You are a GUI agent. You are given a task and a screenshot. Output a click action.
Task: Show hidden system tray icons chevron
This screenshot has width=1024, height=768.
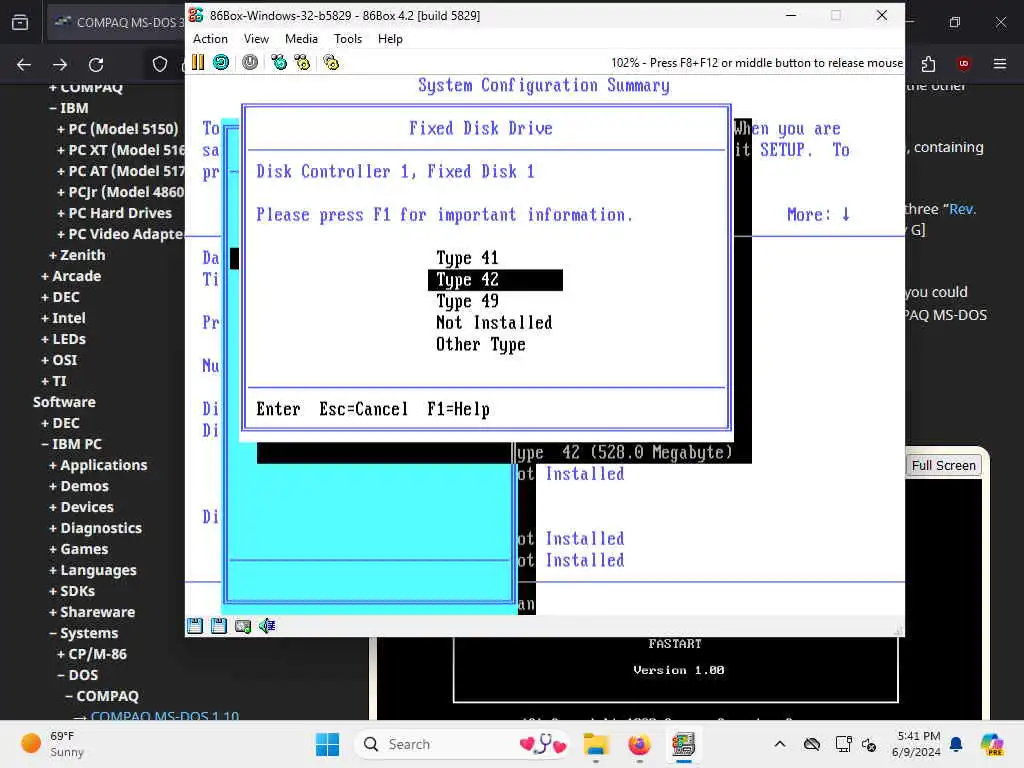click(x=780, y=744)
